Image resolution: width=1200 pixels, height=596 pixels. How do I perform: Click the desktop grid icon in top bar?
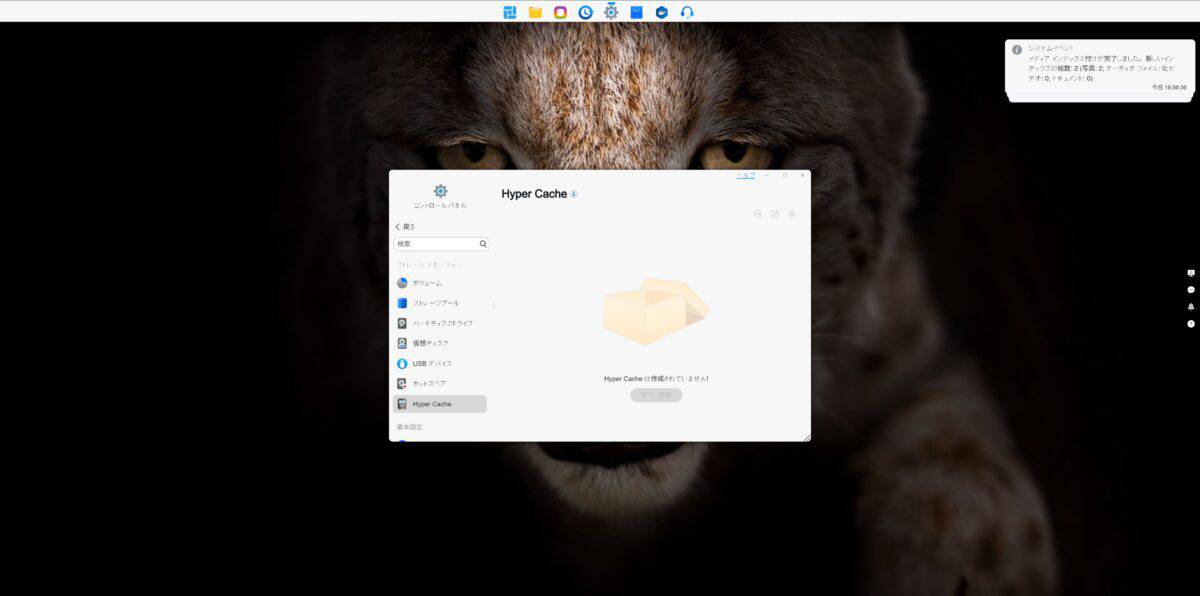pos(510,12)
